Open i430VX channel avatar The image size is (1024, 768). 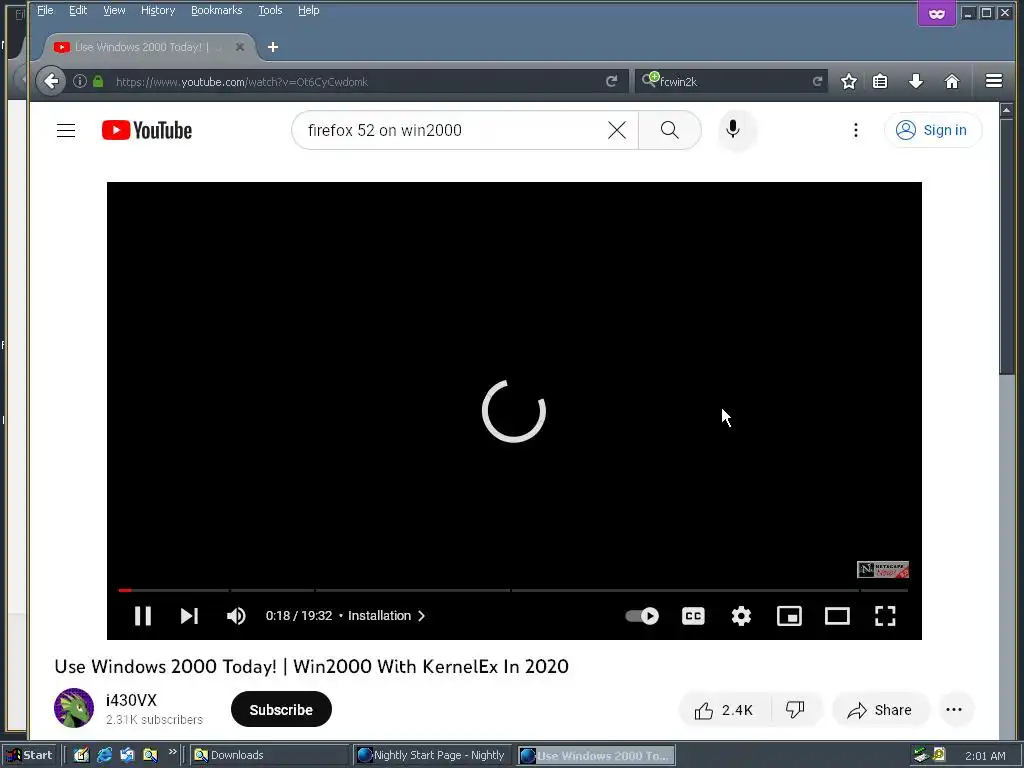click(73, 708)
